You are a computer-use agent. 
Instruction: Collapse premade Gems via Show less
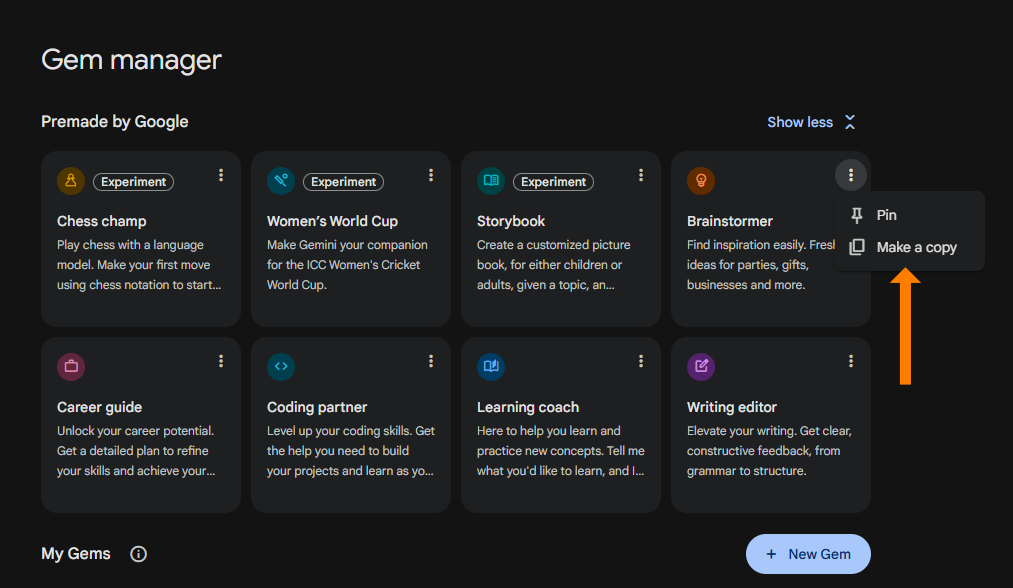click(x=811, y=121)
